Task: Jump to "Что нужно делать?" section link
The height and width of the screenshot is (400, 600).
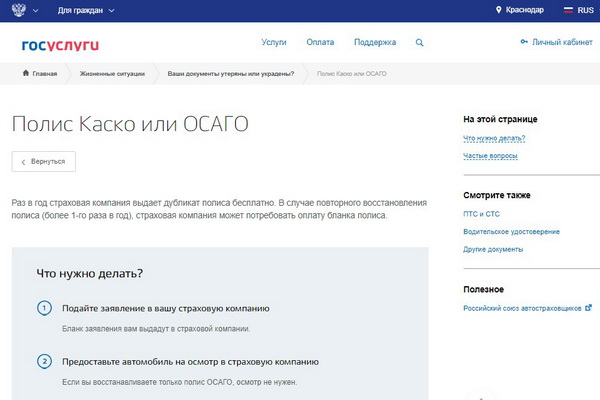Action: (x=494, y=138)
